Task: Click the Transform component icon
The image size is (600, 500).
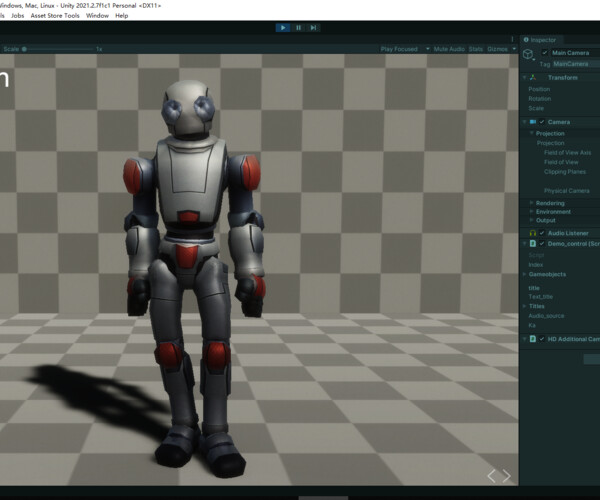Action: click(x=533, y=77)
